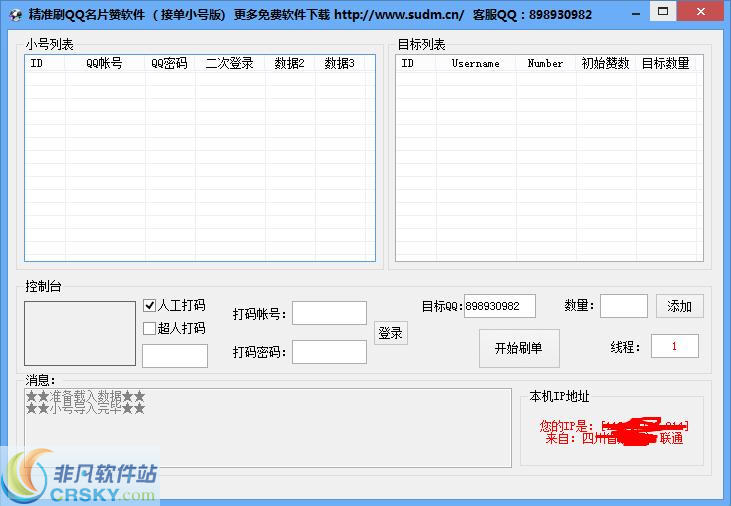Screen dimensions: 731x506
Task: Click the captcha image preview box
Action: point(80,333)
